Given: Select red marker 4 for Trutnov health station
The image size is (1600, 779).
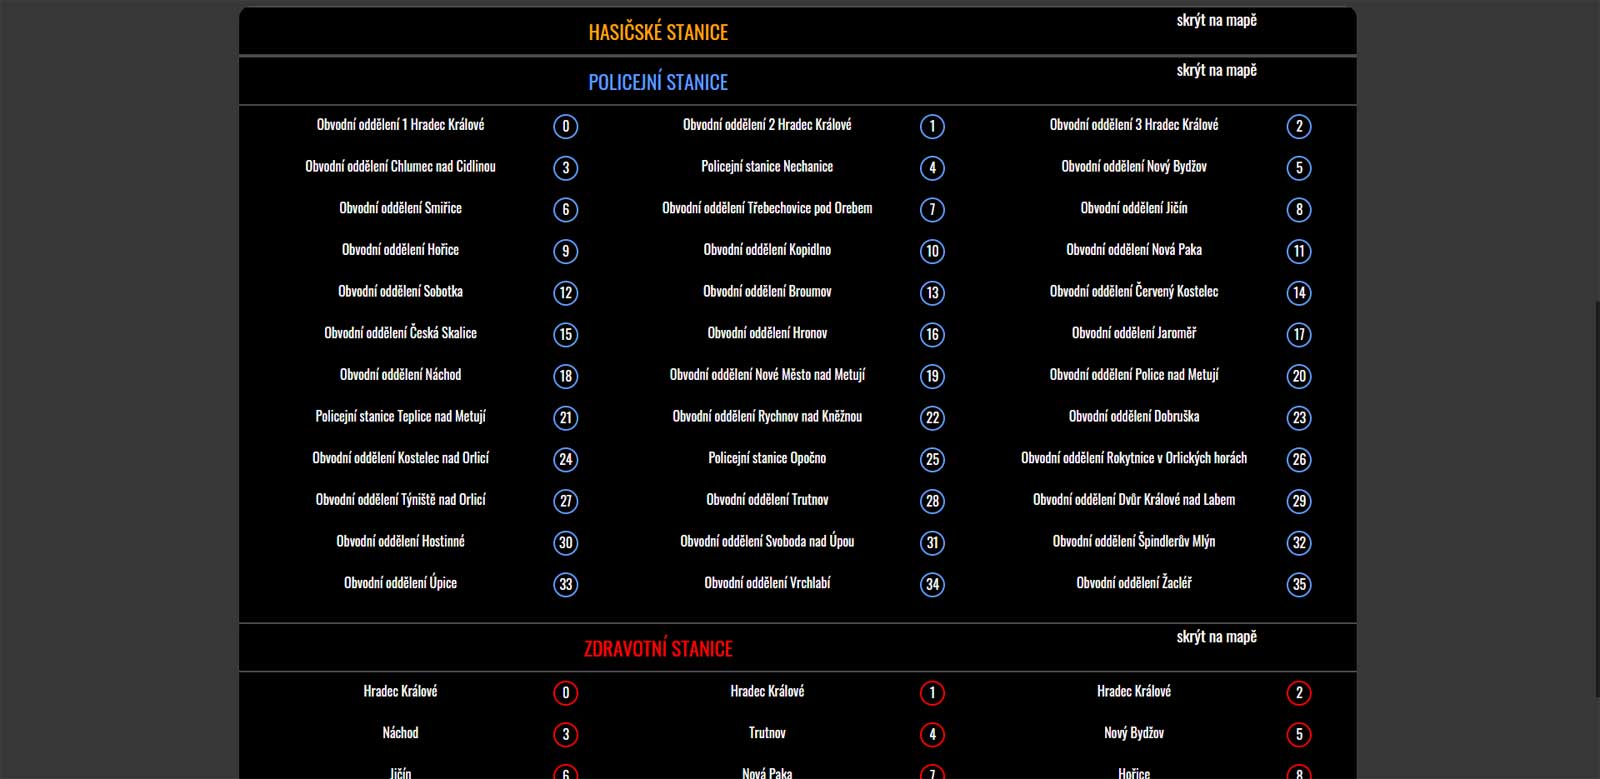Looking at the screenshot, I should [932, 735].
